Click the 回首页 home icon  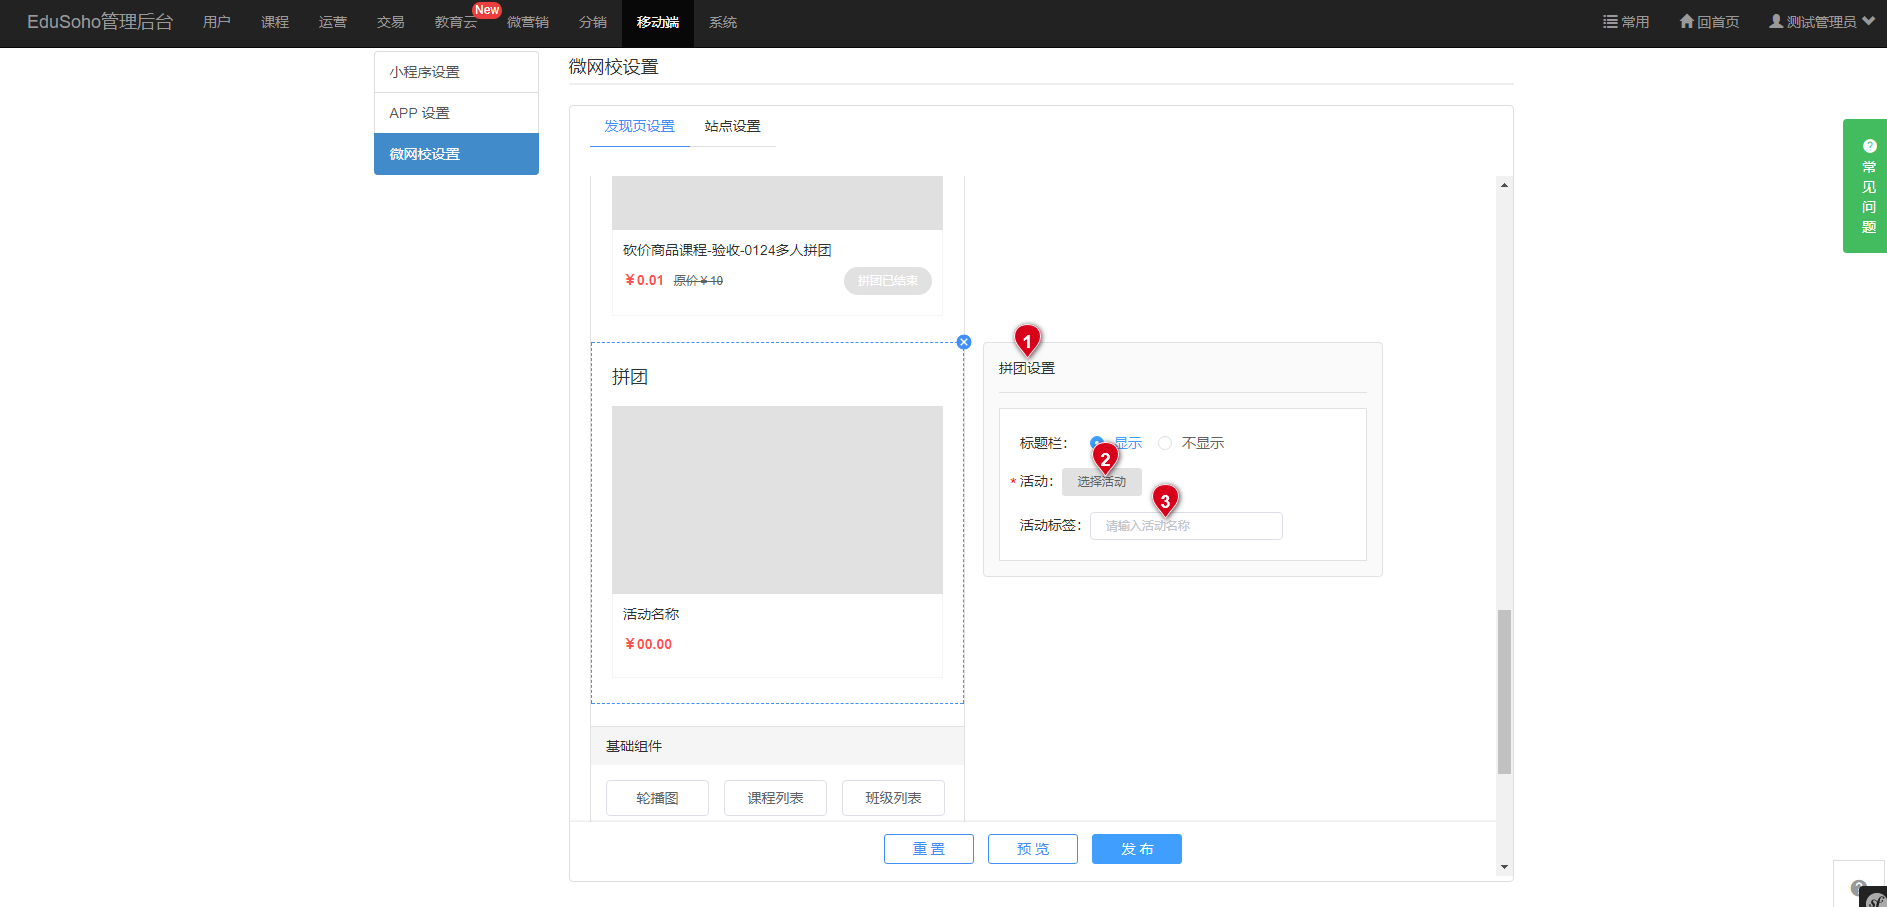coord(1686,21)
